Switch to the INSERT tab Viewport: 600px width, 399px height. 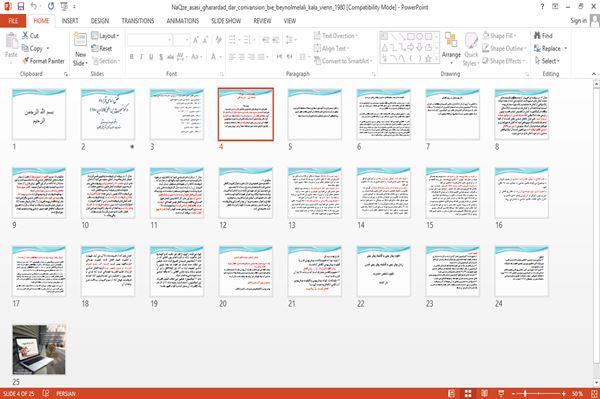[70, 21]
